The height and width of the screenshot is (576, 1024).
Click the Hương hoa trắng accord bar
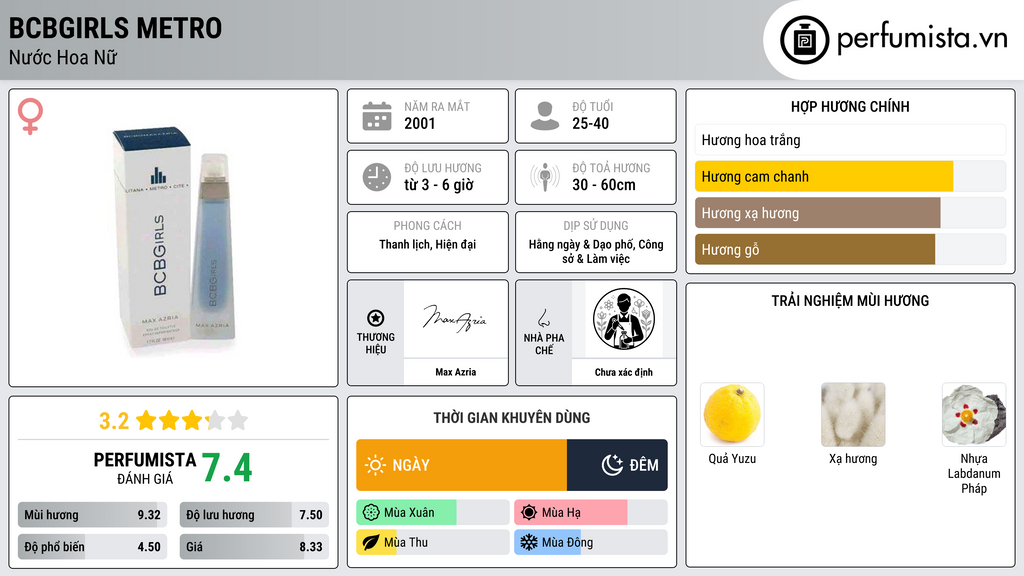coord(850,140)
